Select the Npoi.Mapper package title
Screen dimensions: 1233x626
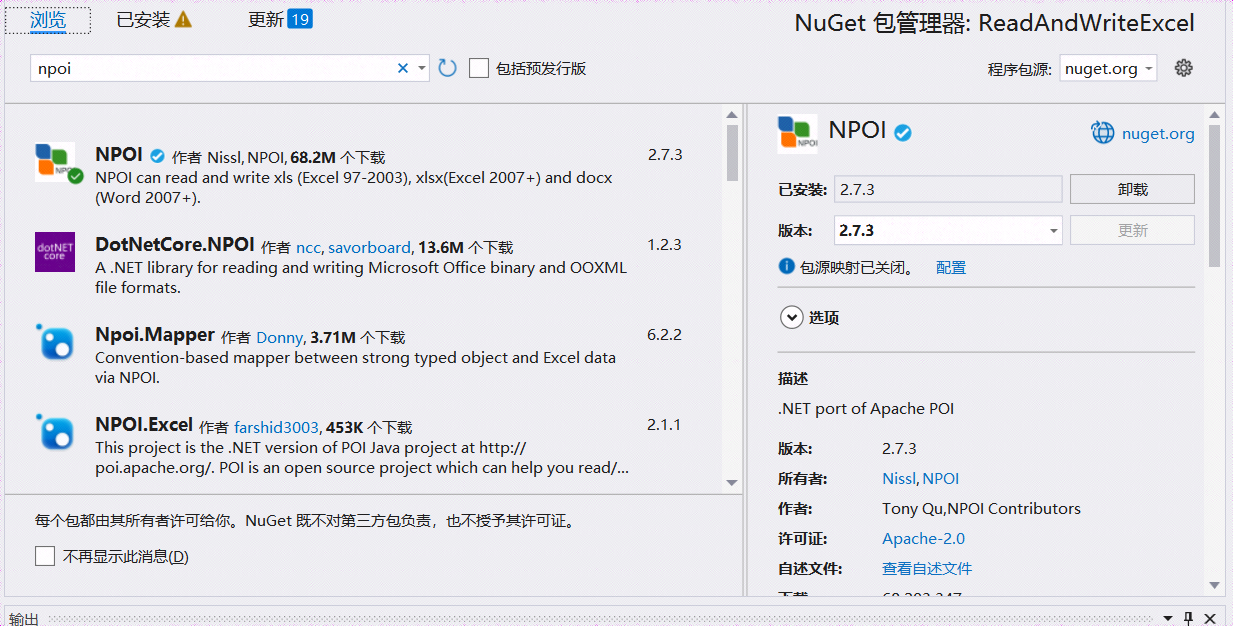[155, 335]
